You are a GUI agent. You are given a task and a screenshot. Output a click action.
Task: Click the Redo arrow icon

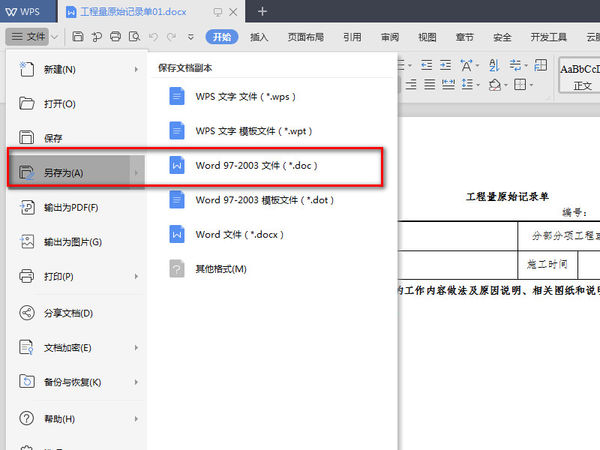tap(171, 37)
